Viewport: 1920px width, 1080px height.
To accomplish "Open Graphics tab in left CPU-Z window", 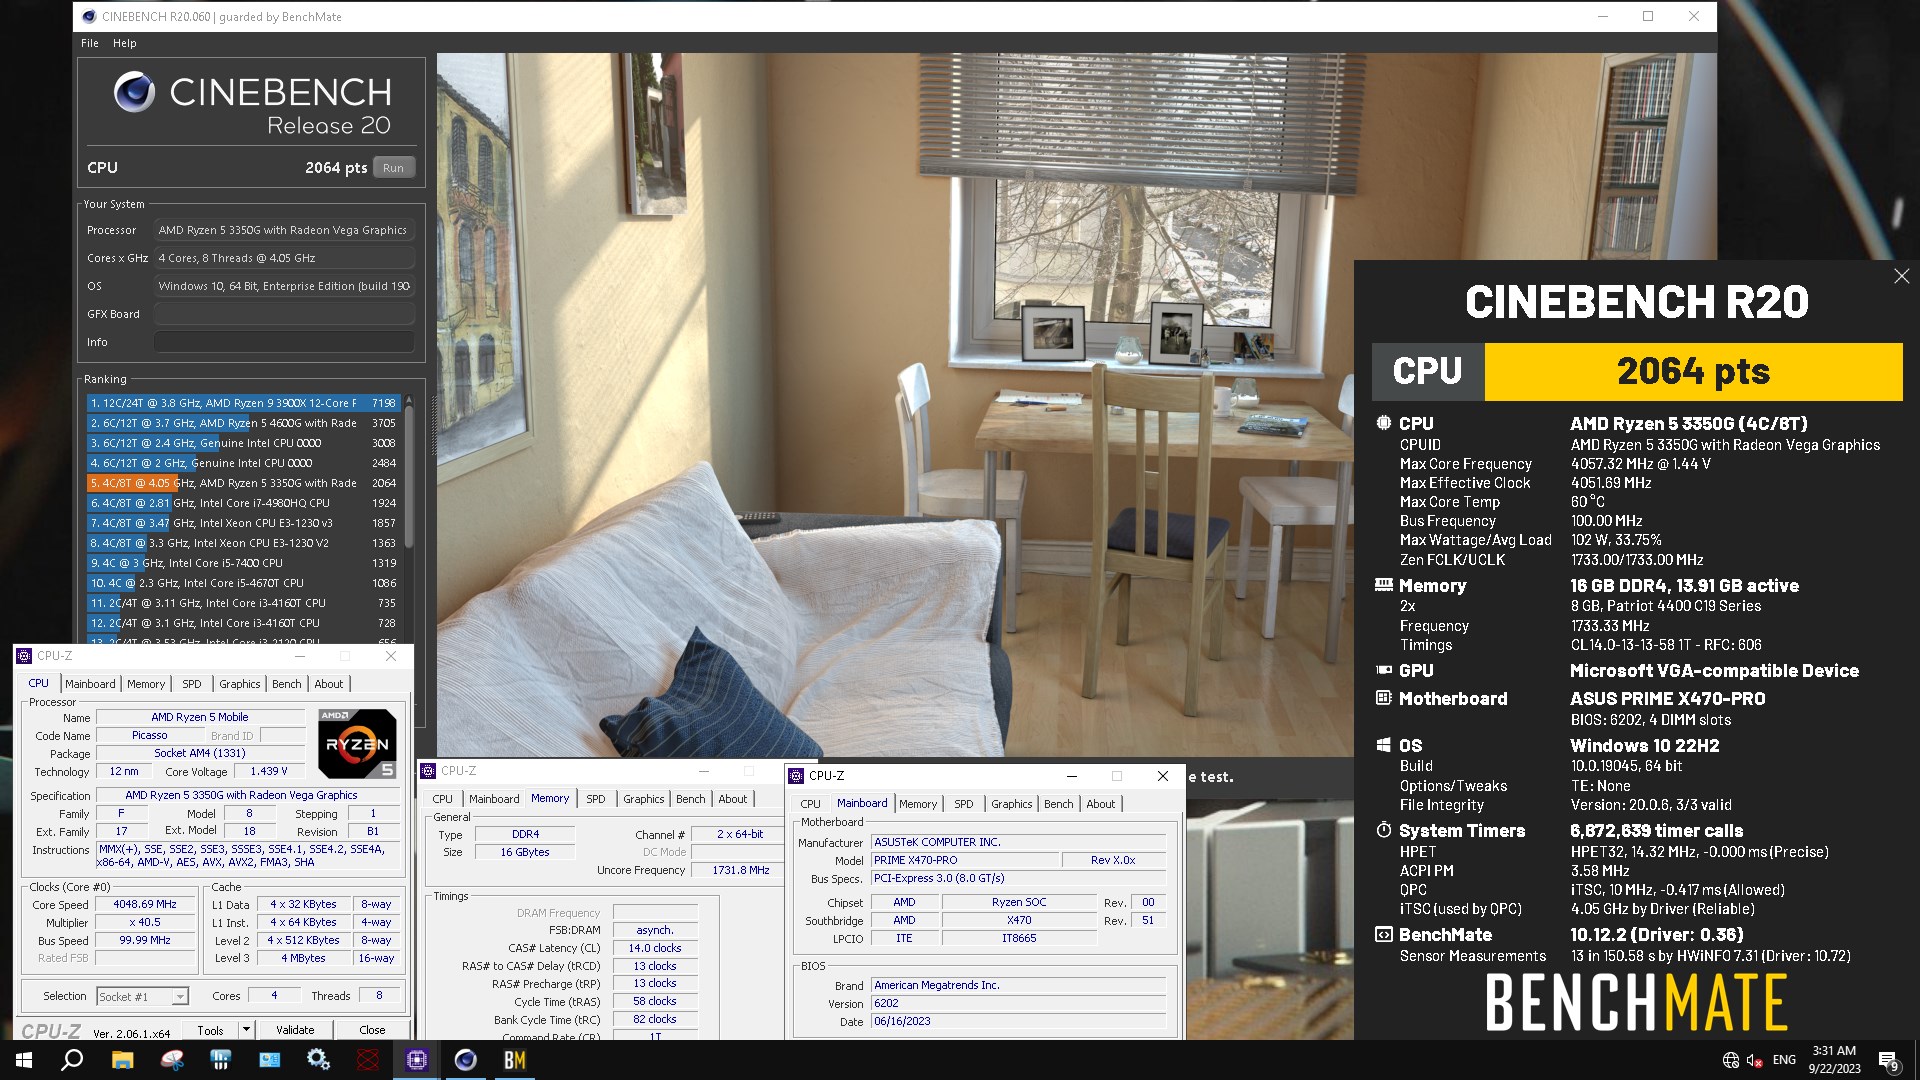I will [x=240, y=684].
